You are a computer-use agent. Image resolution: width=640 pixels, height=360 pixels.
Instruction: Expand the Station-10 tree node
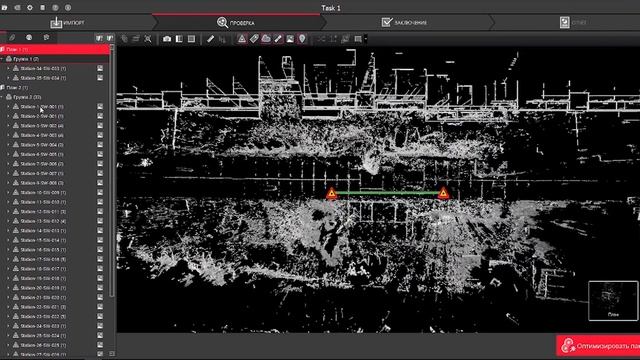(x=8, y=192)
